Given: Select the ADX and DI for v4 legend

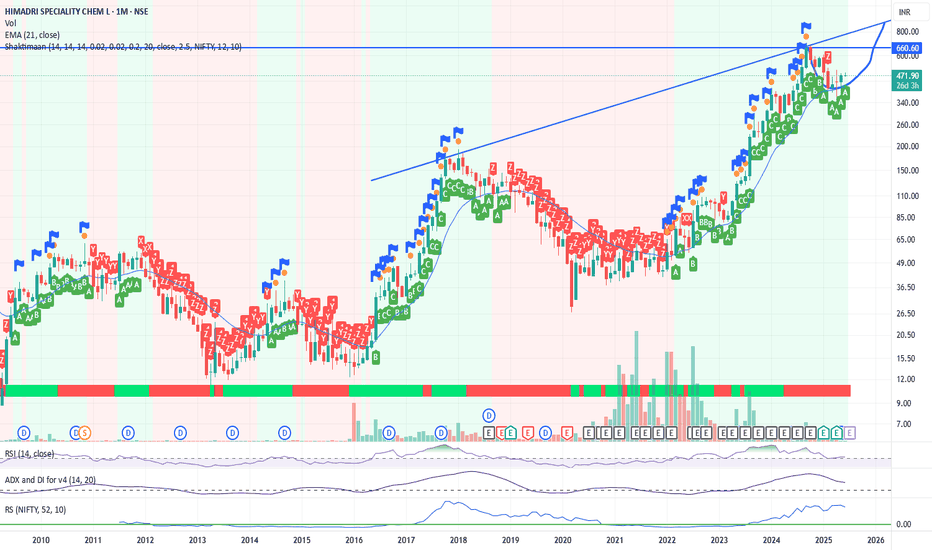Looking at the screenshot, I should pos(50,480).
